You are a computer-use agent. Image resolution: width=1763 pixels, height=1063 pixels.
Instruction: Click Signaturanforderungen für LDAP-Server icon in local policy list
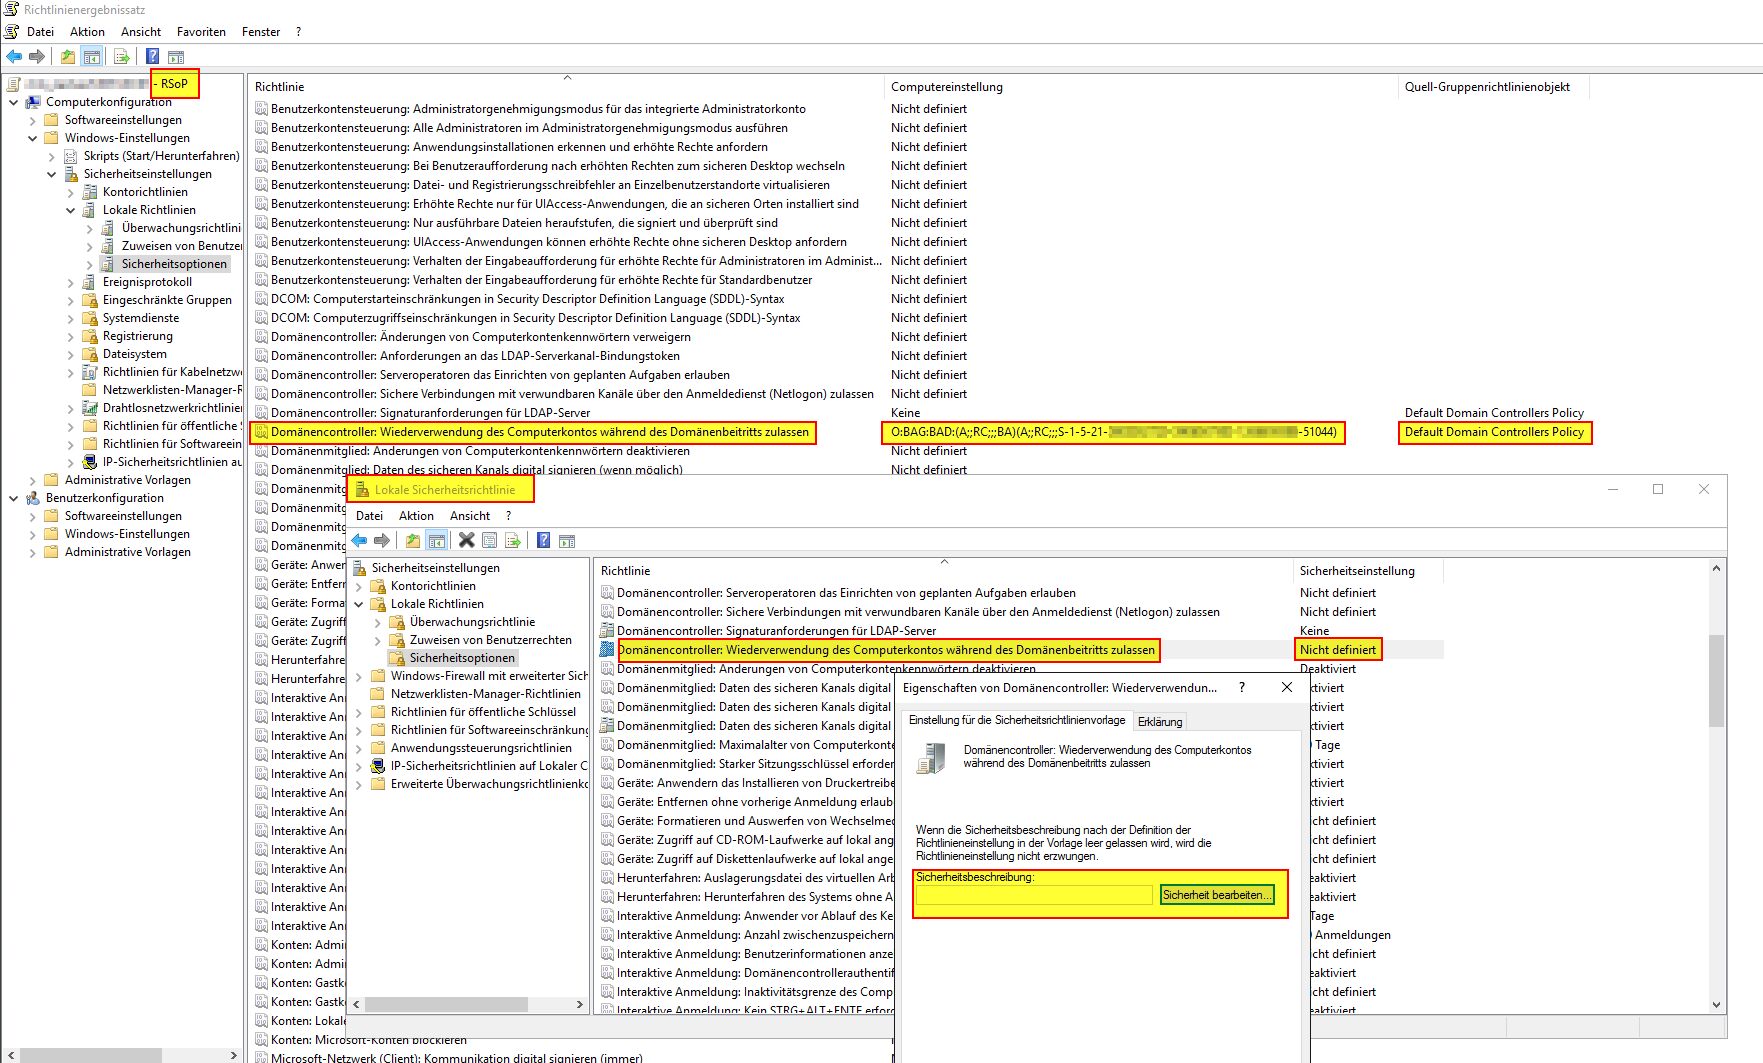[x=606, y=631]
